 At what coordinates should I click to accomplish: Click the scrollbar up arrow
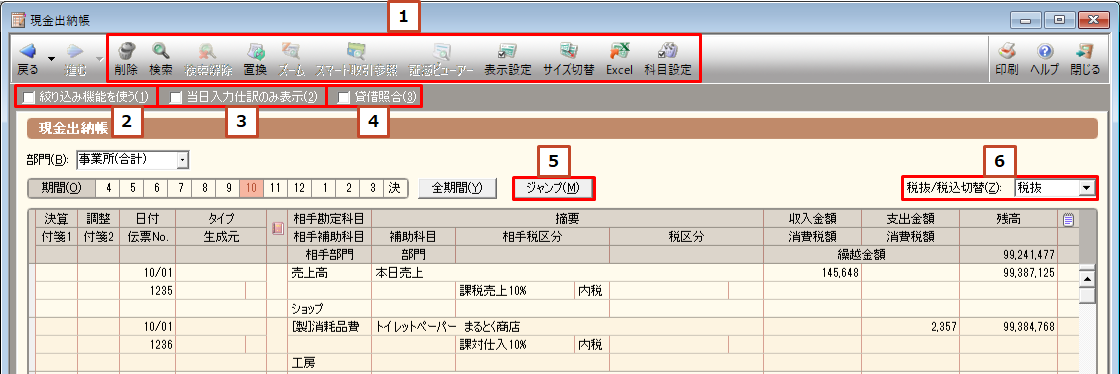(x=1087, y=278)
